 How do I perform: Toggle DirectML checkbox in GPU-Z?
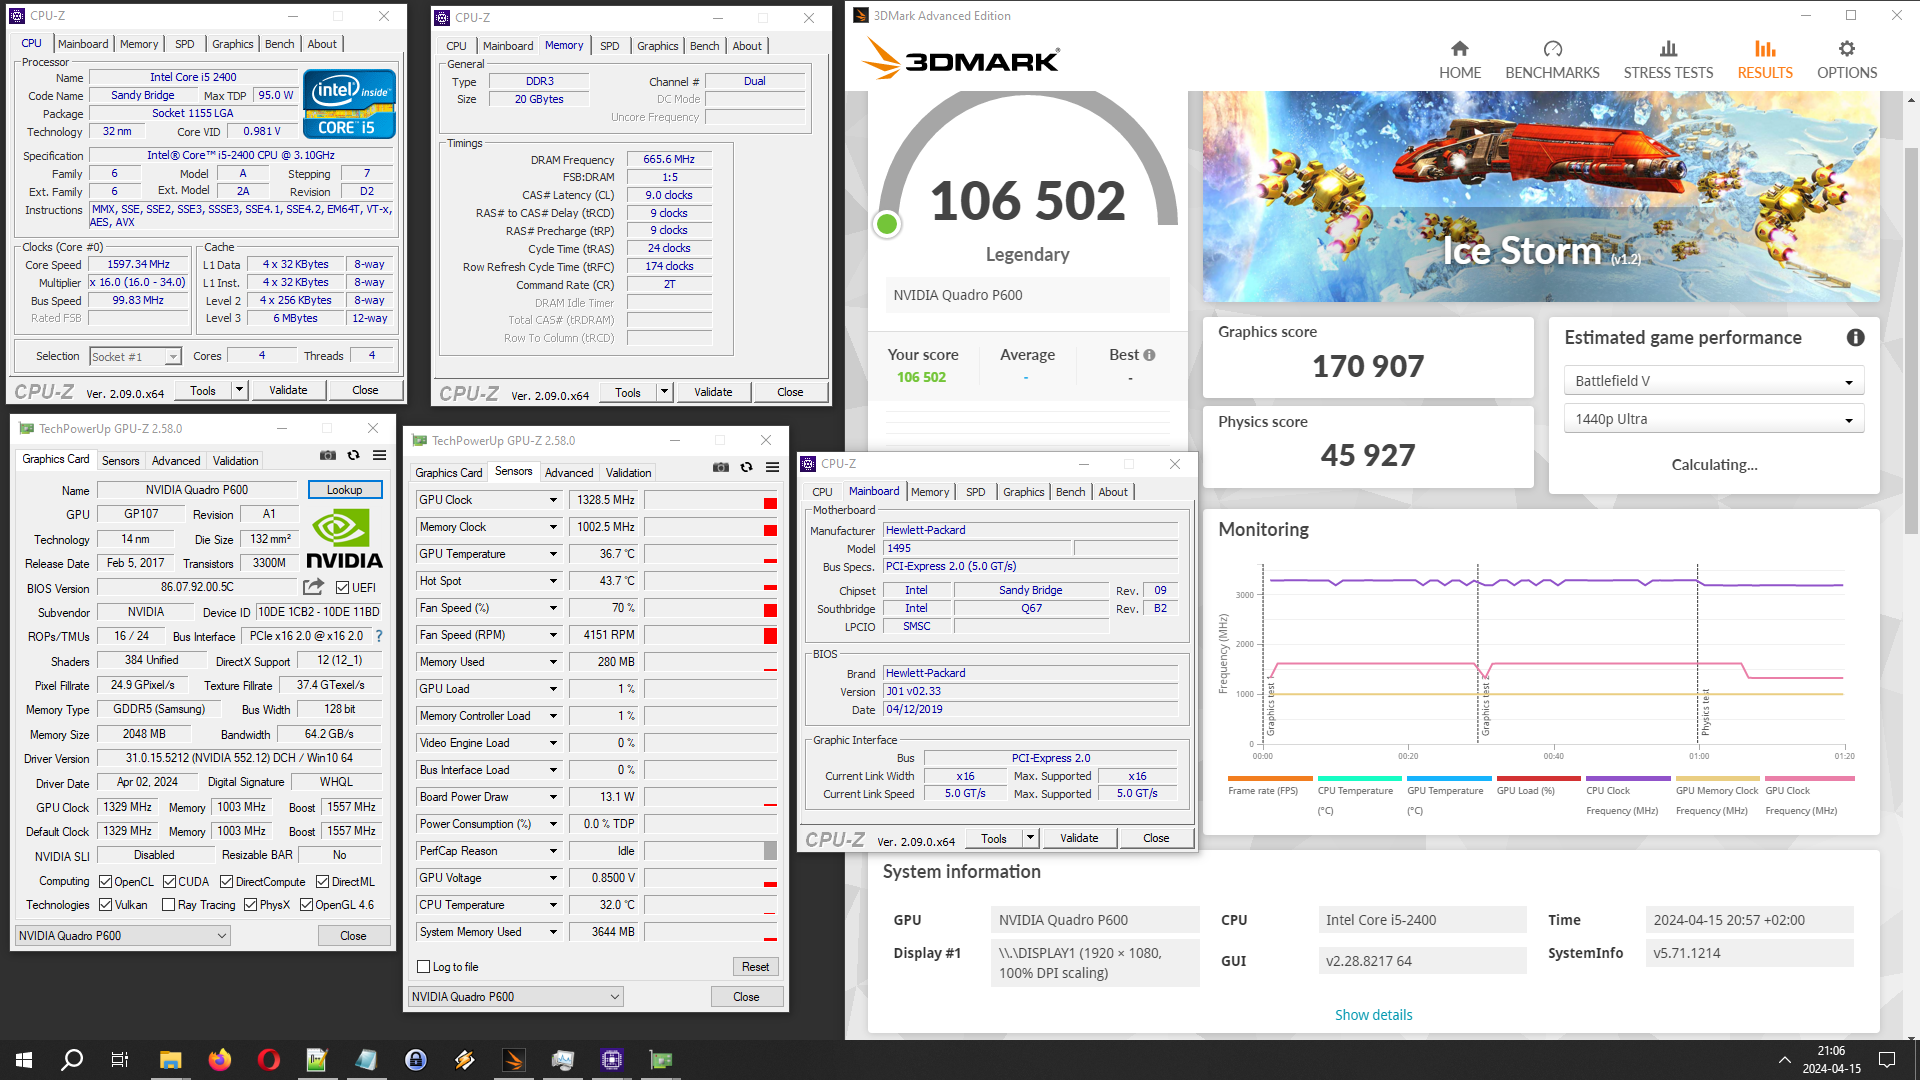pos(322,882)
